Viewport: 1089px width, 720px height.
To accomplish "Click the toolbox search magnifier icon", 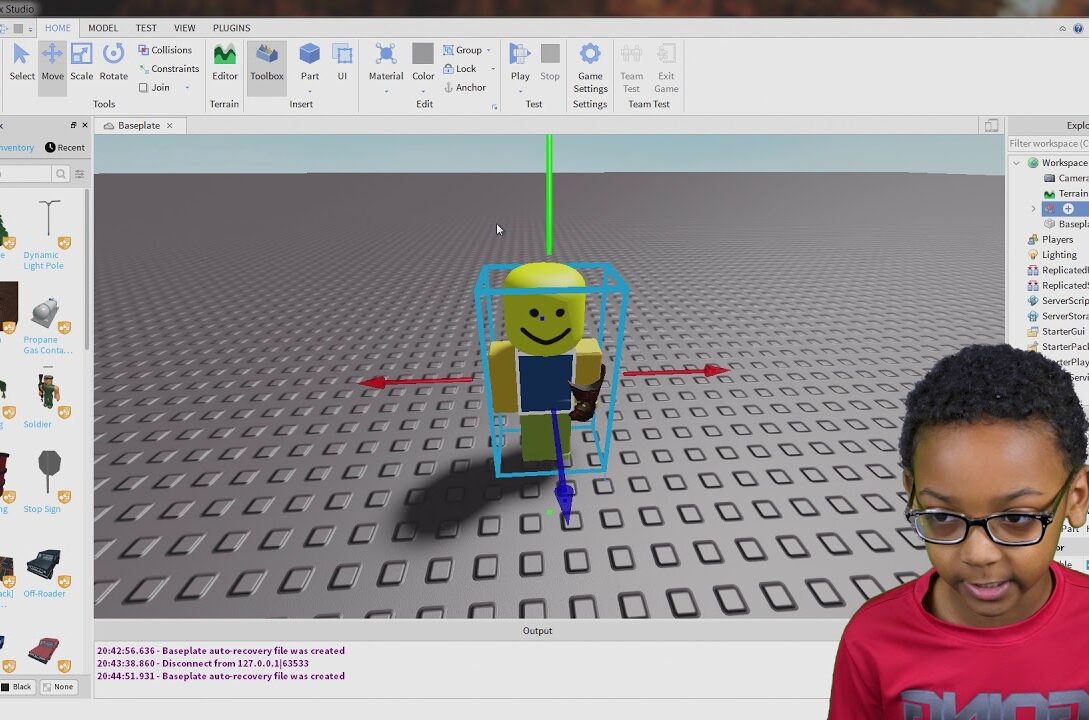I will click(x=61, y=174).
